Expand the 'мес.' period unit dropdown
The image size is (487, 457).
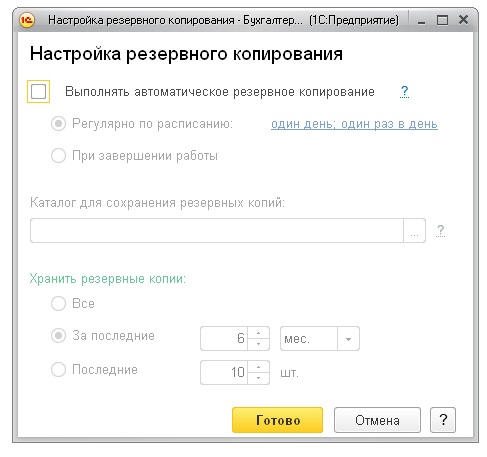pos(348,338)
